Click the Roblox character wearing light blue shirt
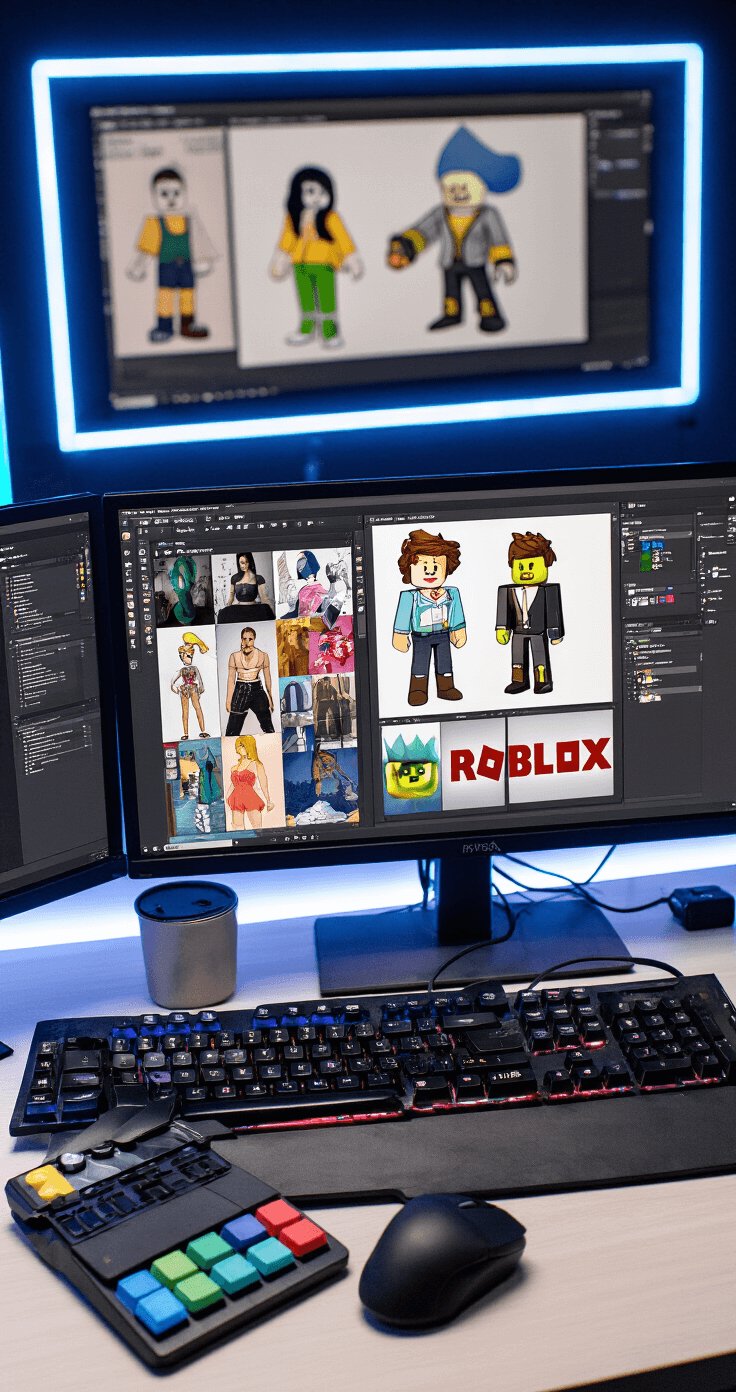This screenshot has height=1392, width=736. point(431,616)
